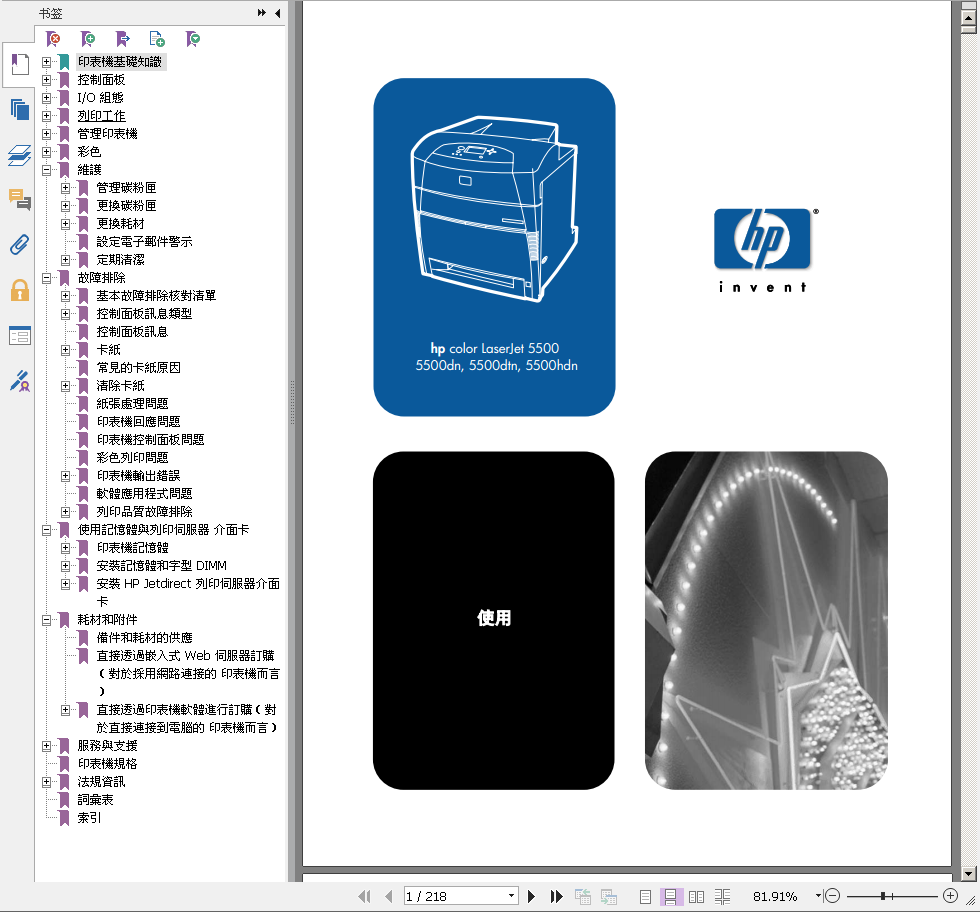The image size is (980, 912).
Task: Open the Attachments paperclip panel
Action: point(19,244)
